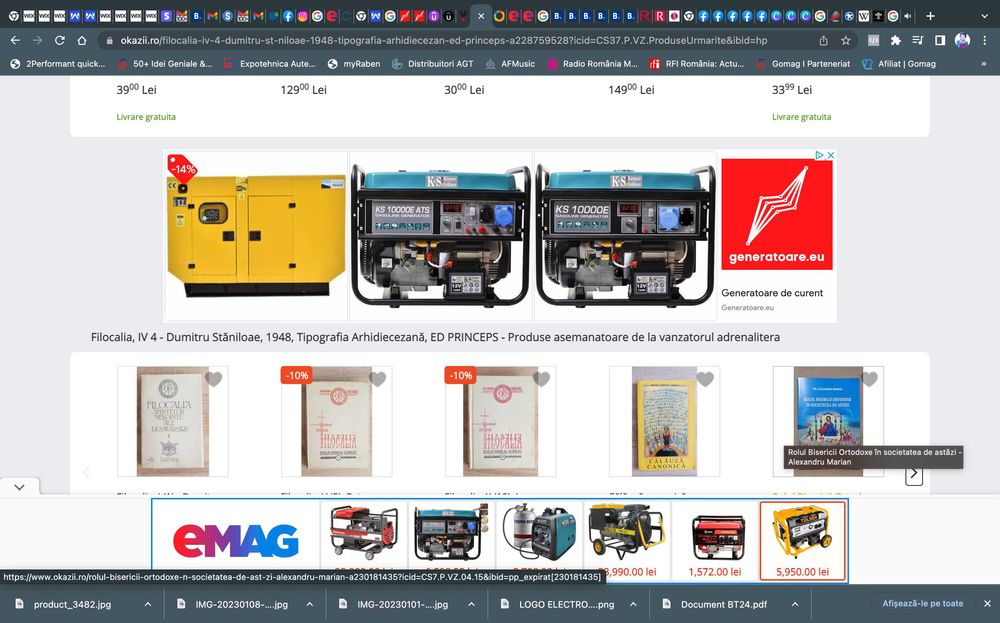Show more bookmarks with the double chevron
Viewport: 1000px width, 623px height.
point(983,64)
